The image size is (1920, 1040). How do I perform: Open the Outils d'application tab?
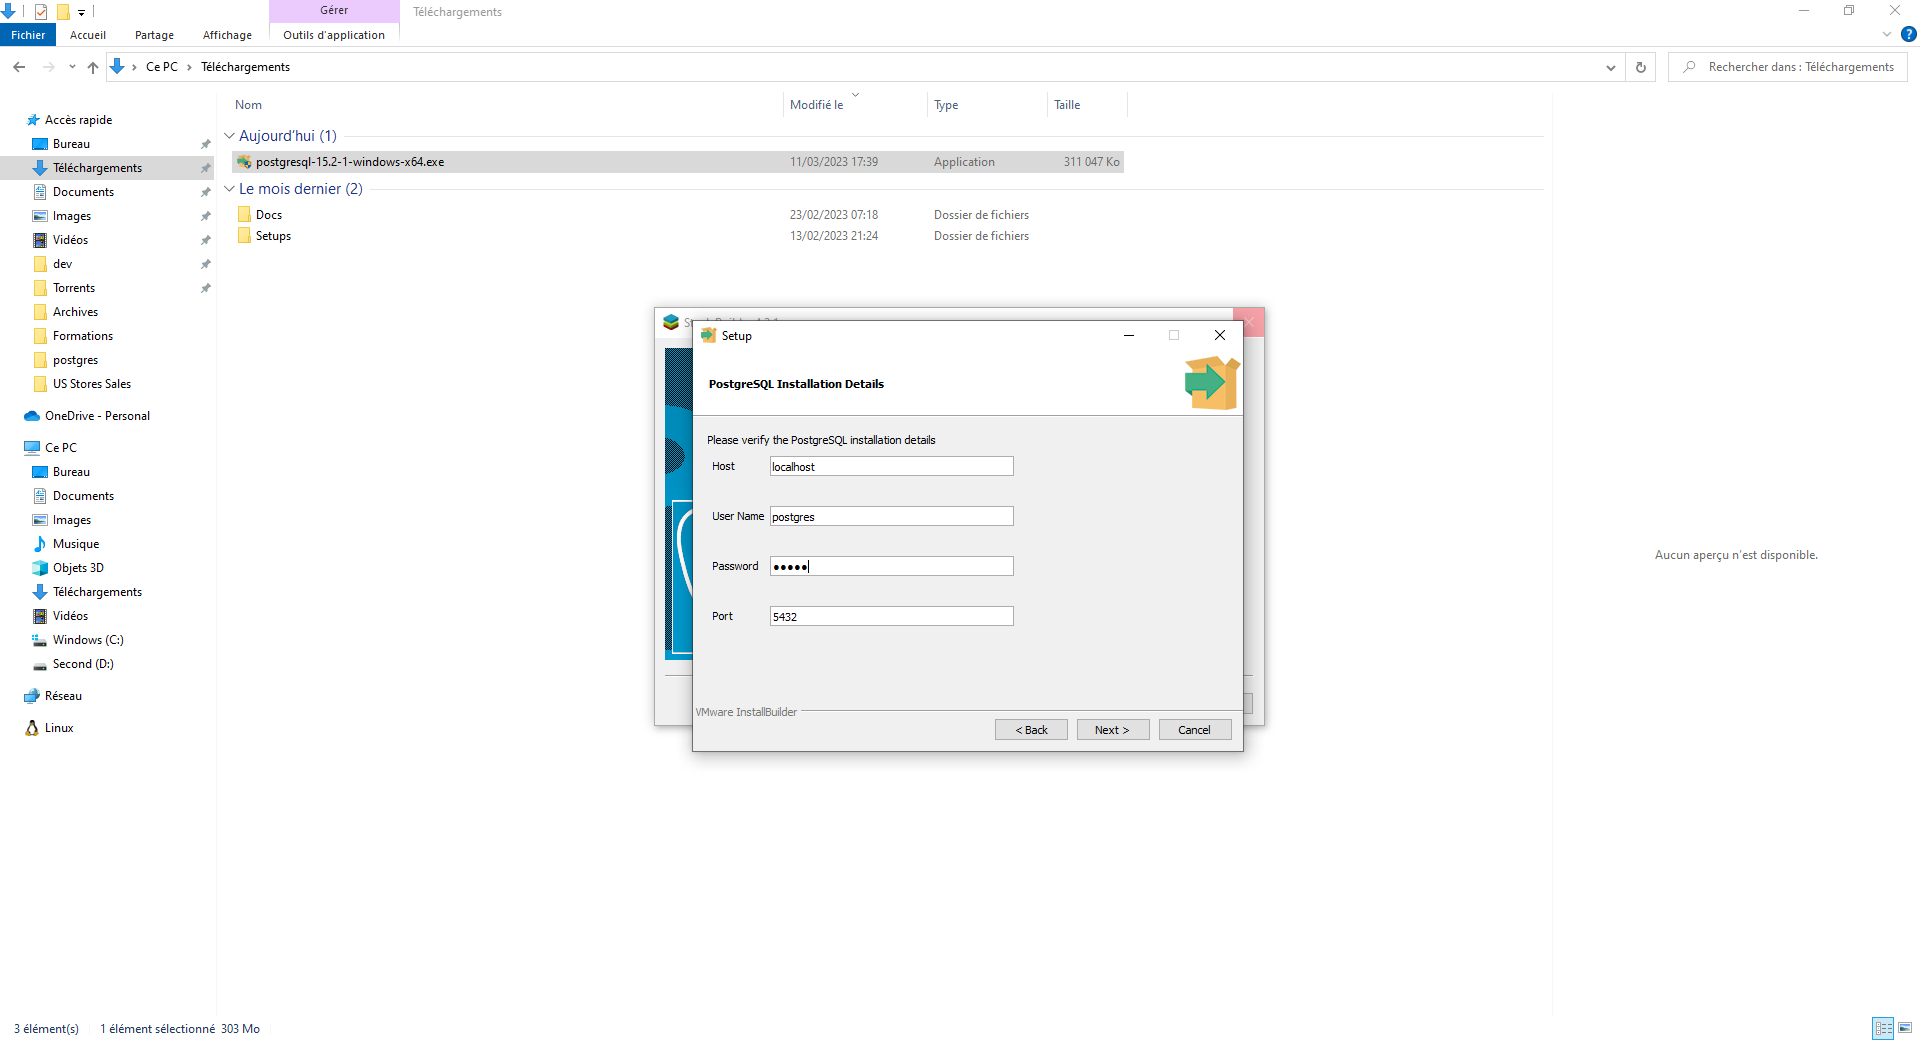334,35
